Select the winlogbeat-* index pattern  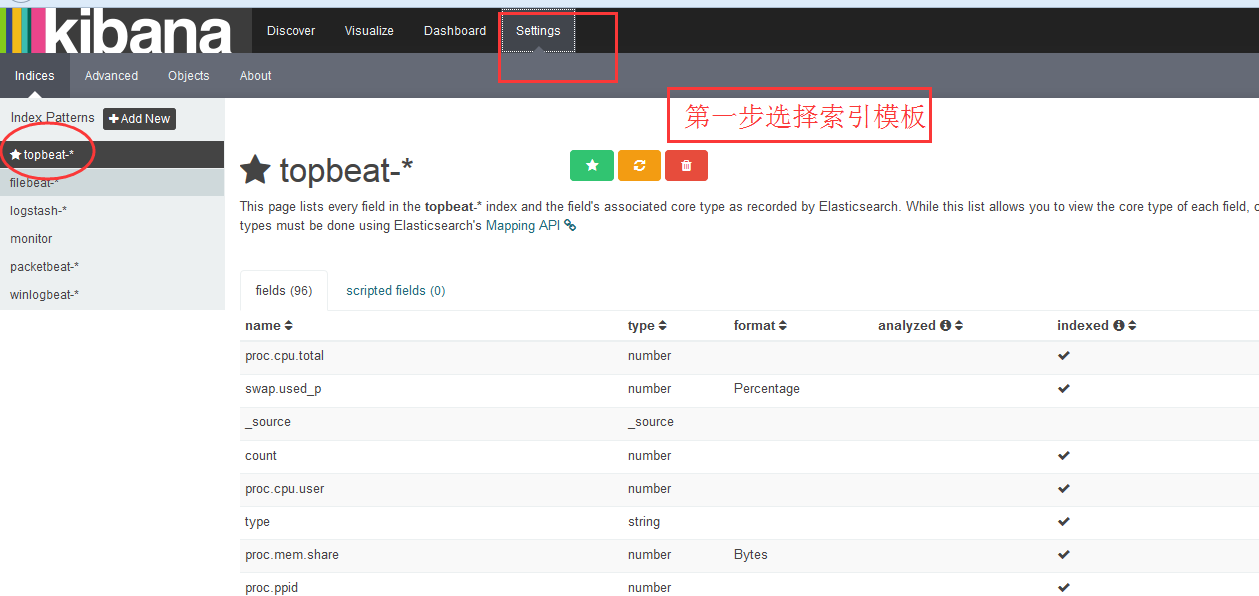112,295
